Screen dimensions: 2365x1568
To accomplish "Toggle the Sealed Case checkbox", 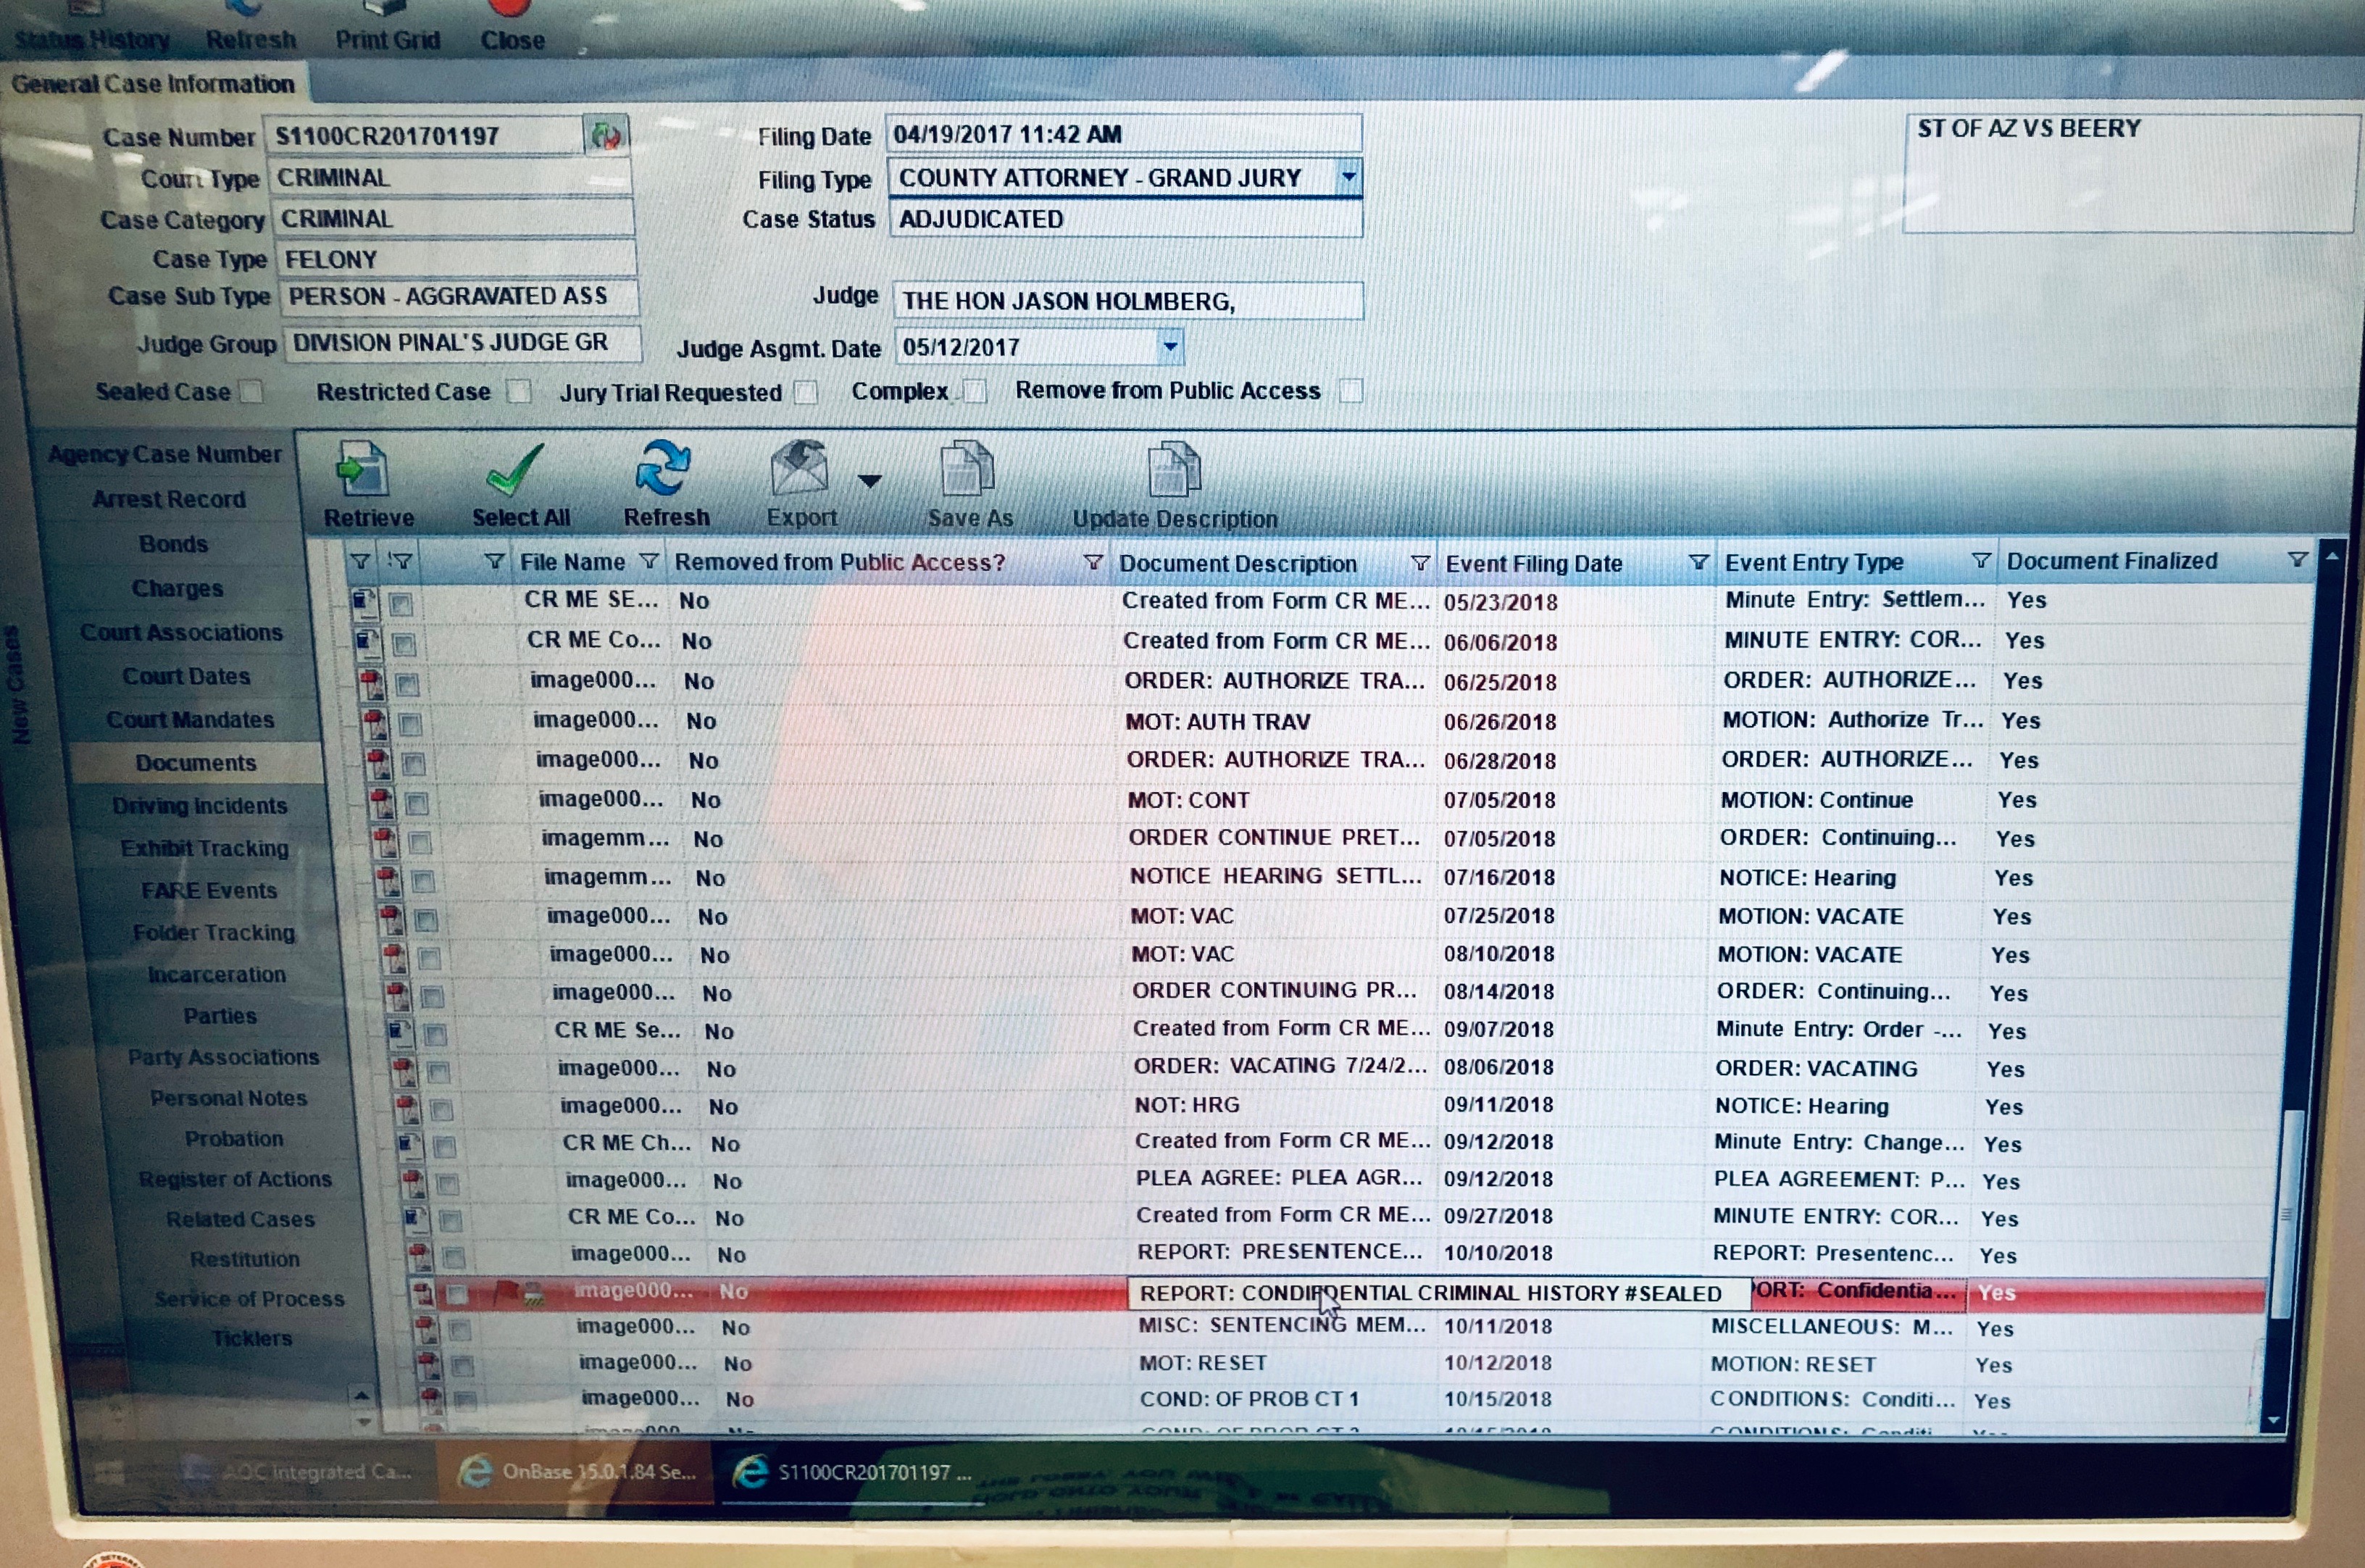I will tap(252, 391).
